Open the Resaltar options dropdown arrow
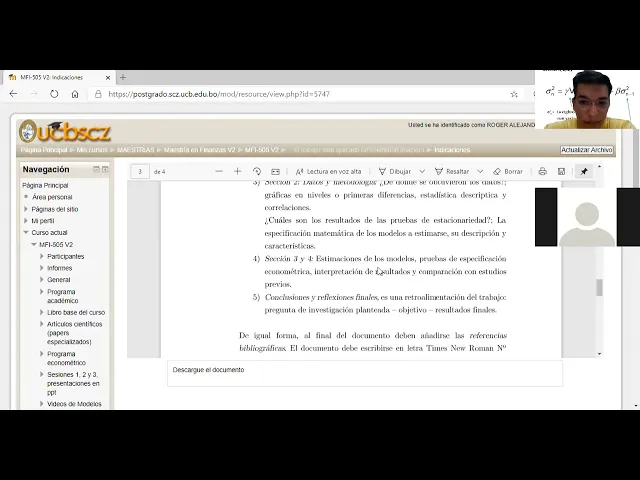This screenshot has width=640, height=480. [480, 171]
